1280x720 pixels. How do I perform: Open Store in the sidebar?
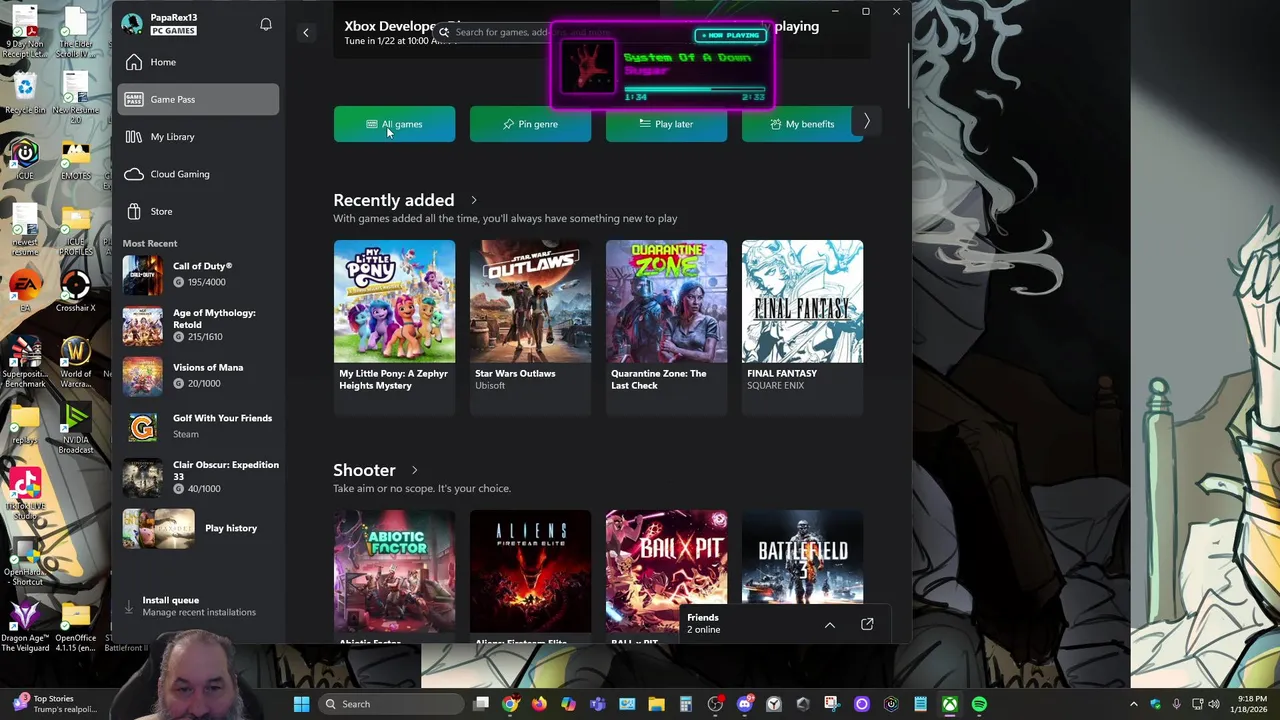click(x=198, y=211)
